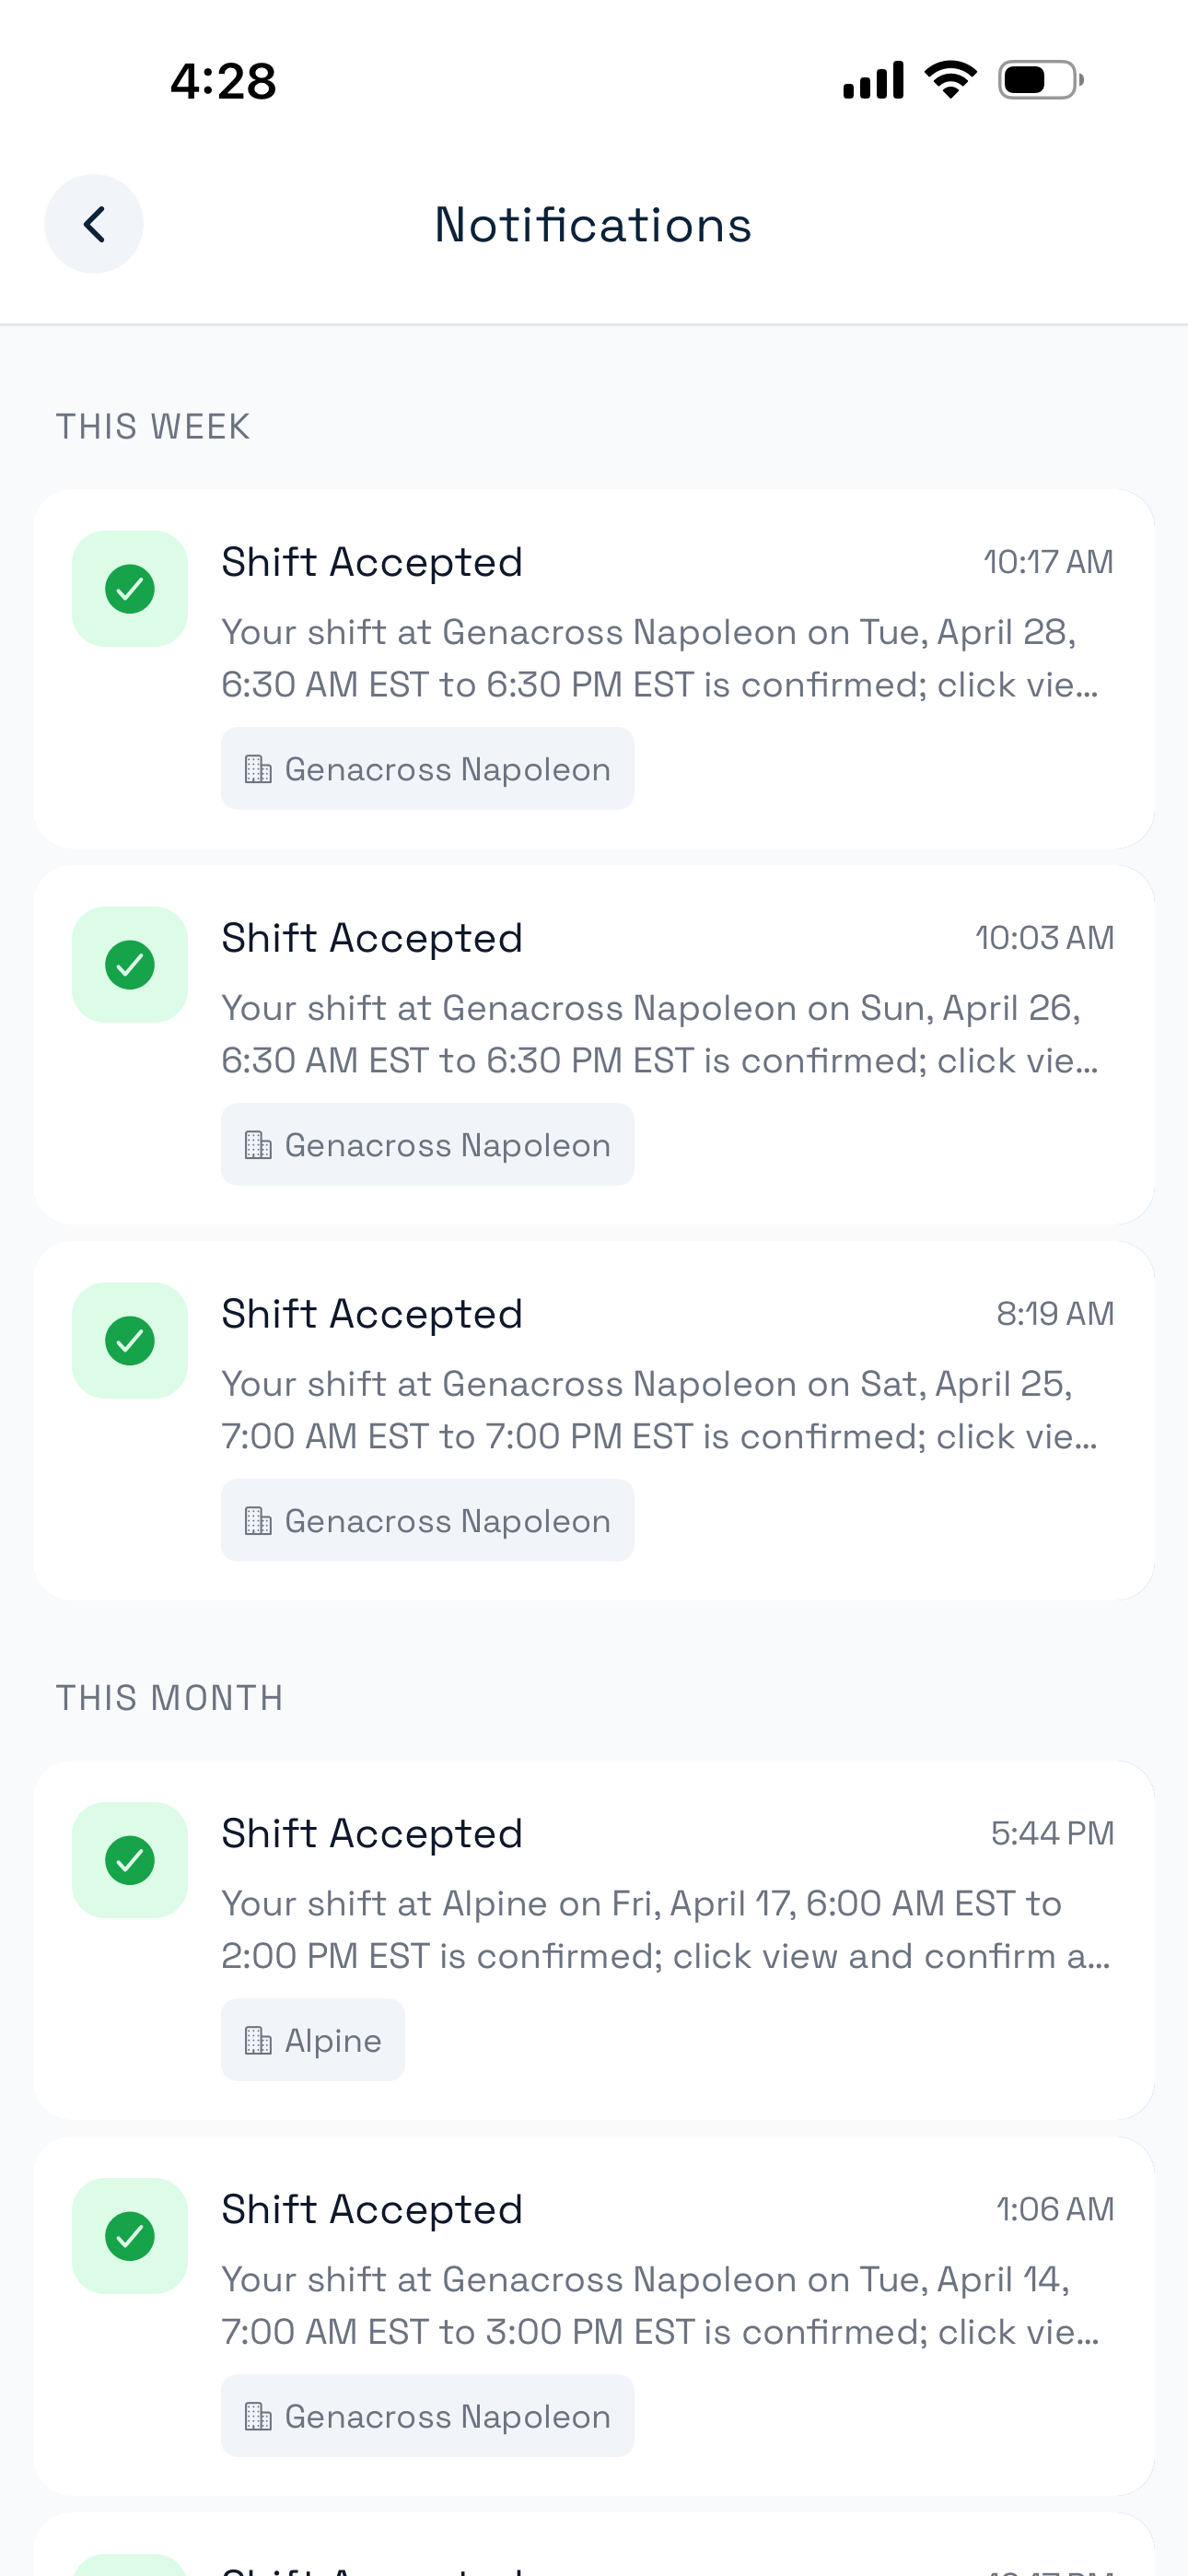Open the Genacross Napoleon tag under the April 28 shift
The height and width of the screenshot is (2576, 1188).
point(428,769)
